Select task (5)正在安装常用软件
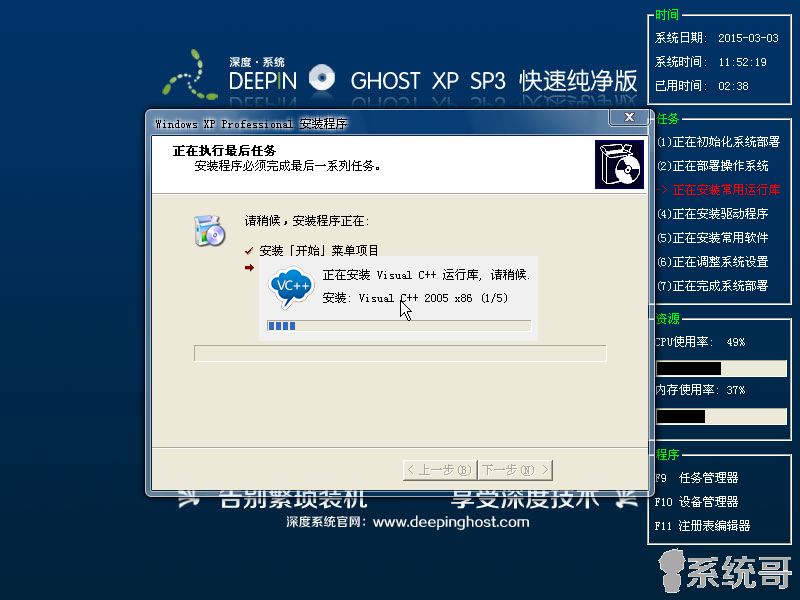 [x=713, y=238]
